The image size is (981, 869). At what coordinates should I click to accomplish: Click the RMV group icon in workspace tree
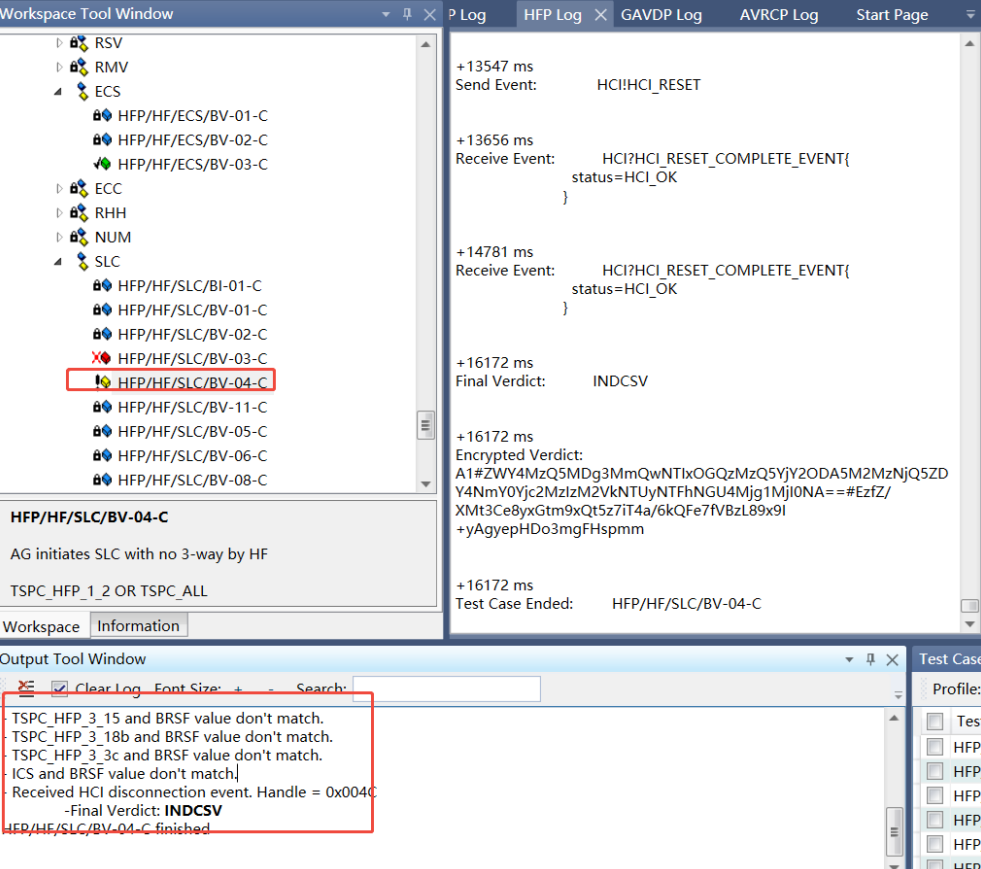[79, 67]
